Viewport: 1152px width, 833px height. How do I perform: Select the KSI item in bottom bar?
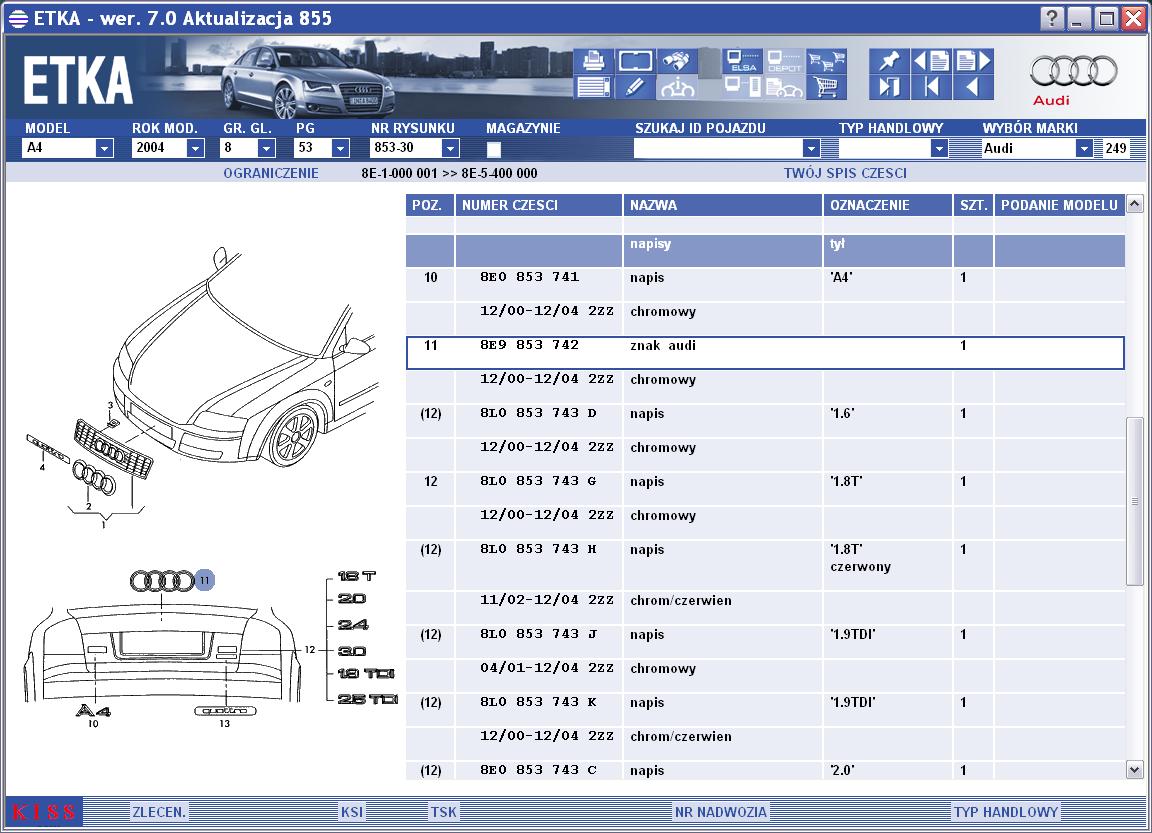pos(352,812)
